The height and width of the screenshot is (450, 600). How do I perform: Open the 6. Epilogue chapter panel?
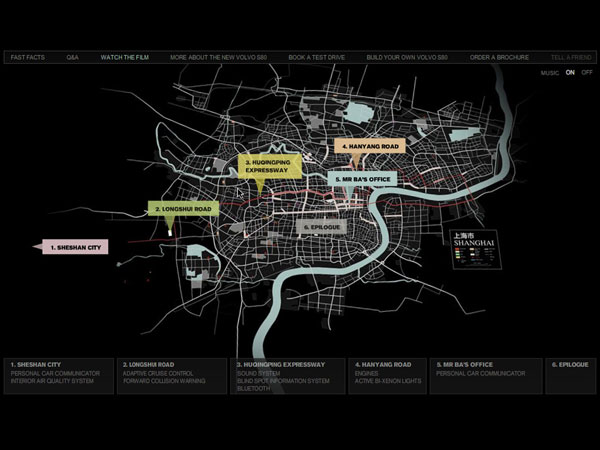(x=571, y=376)
